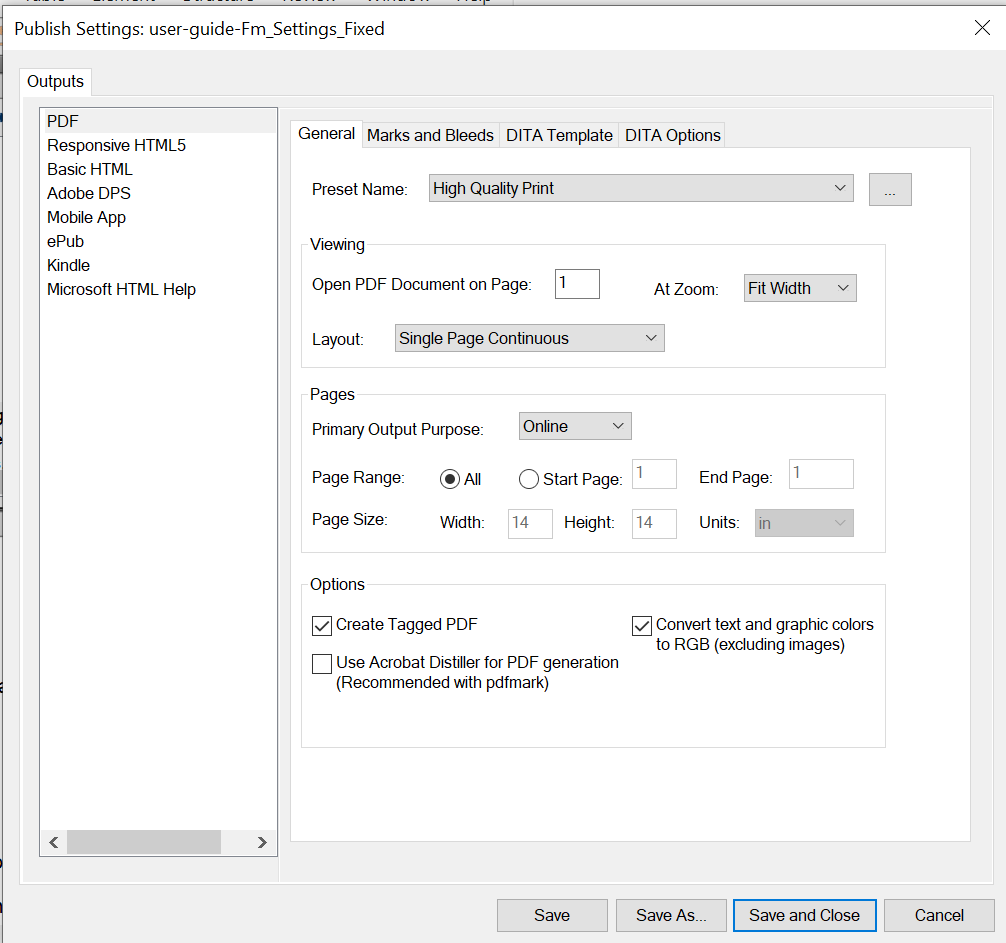
Task: Open the DITA Options tab
Action: coord(671,134)
